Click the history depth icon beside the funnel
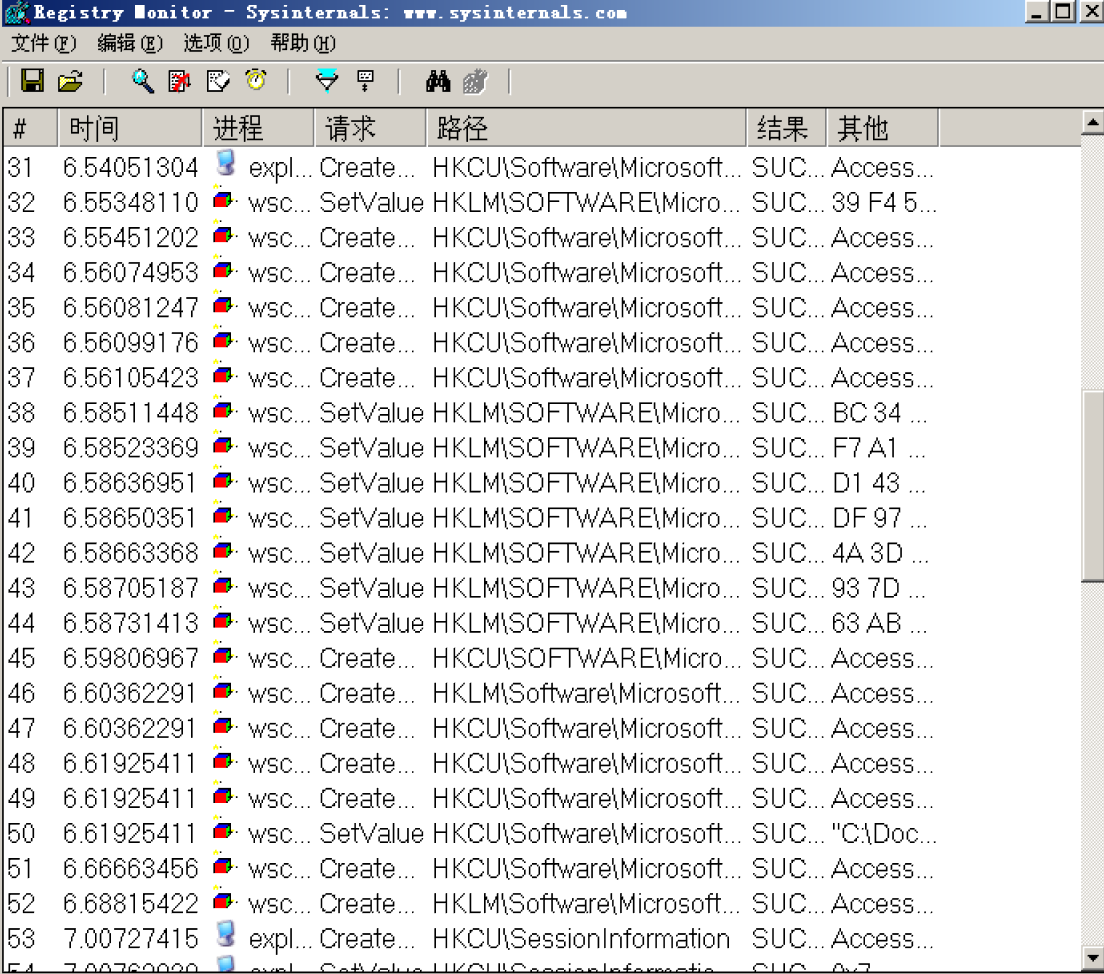 (x=365, y=81)
